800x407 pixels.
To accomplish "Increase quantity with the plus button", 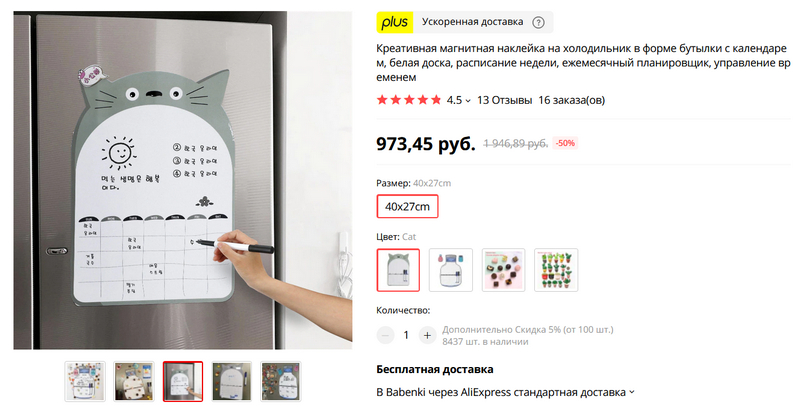I will (x=428, y=335).
